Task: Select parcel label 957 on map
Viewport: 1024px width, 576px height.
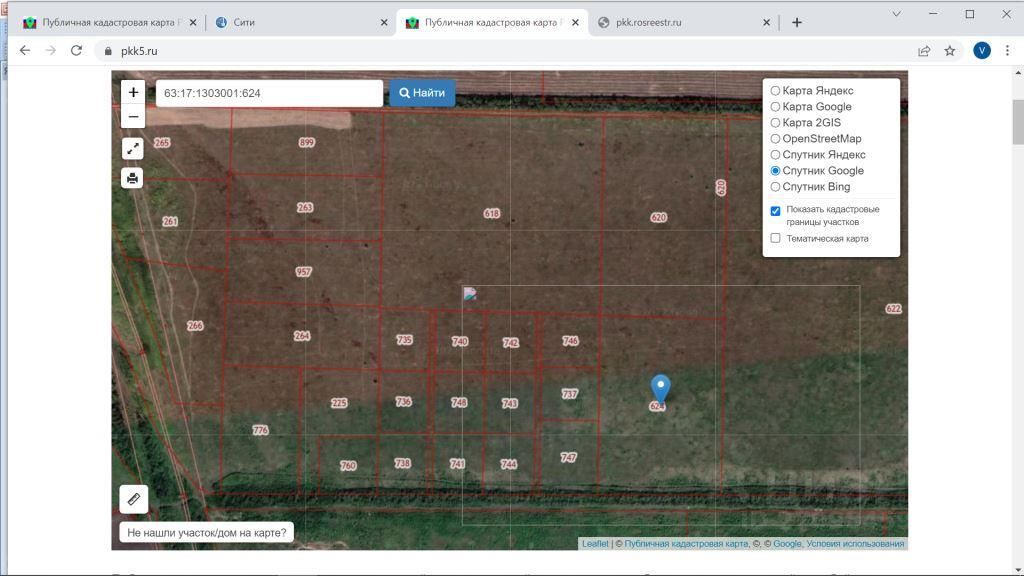Action: [304, 272]
